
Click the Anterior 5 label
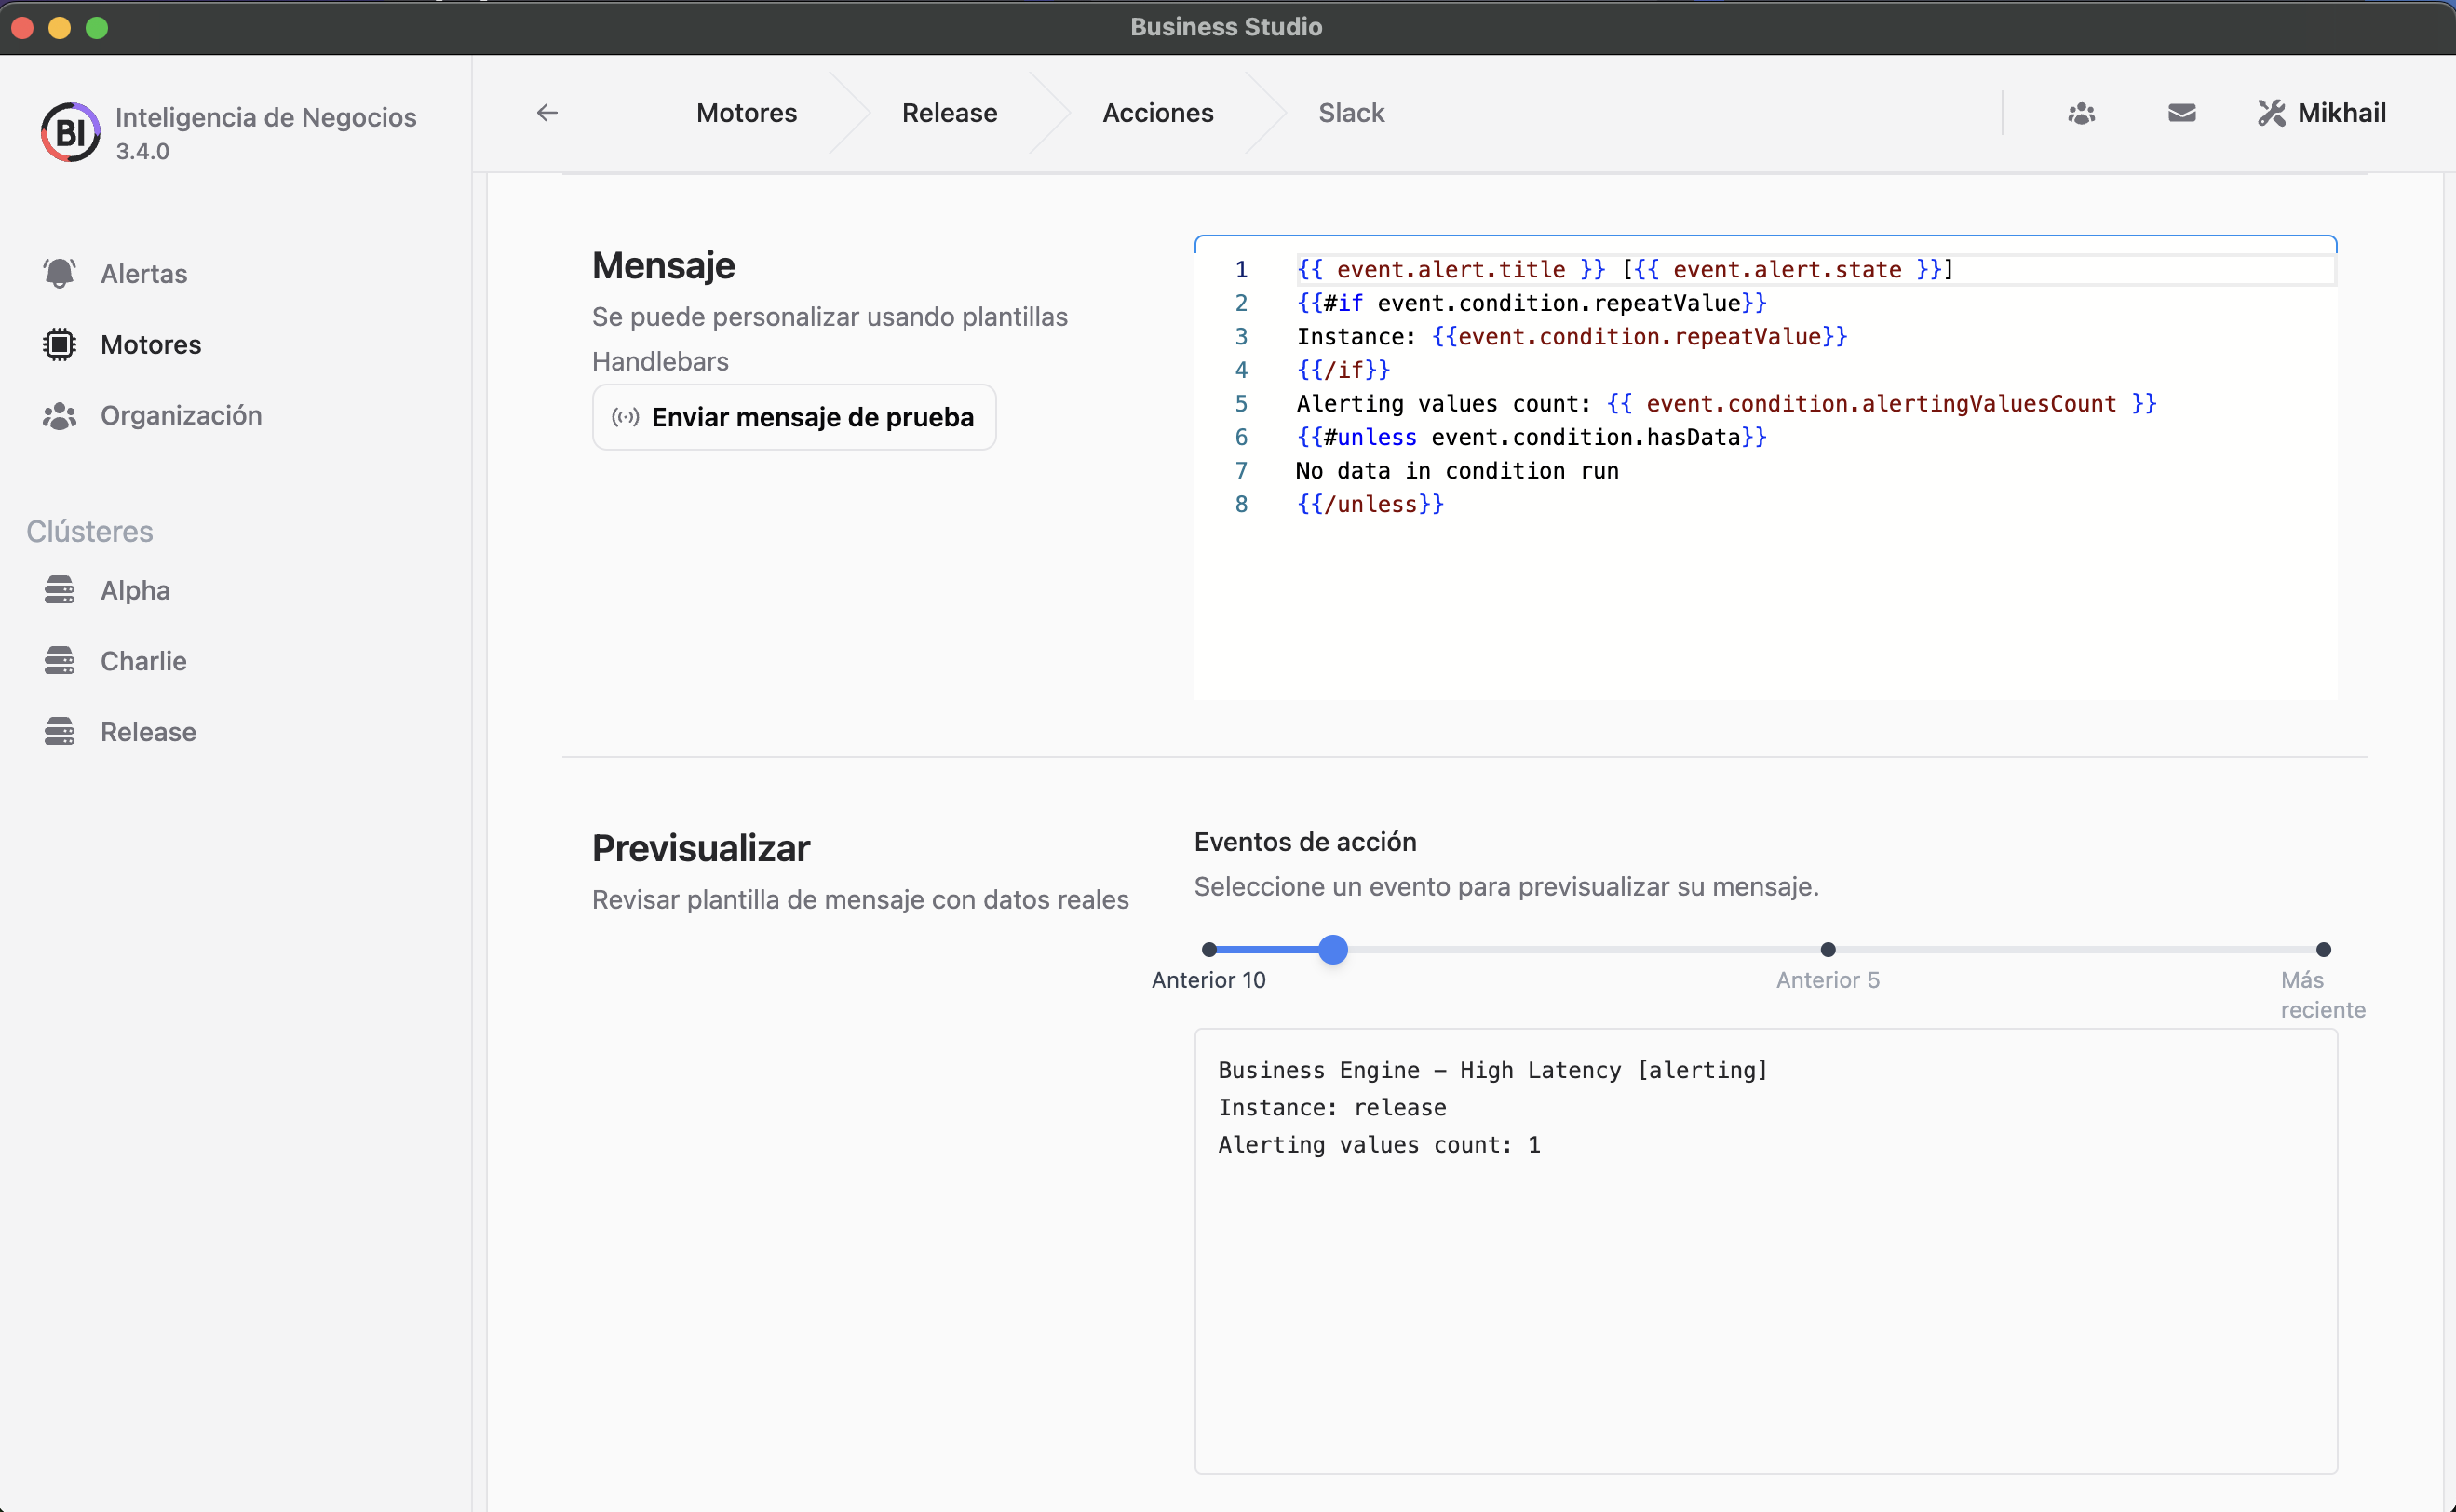click(1828, 980)
